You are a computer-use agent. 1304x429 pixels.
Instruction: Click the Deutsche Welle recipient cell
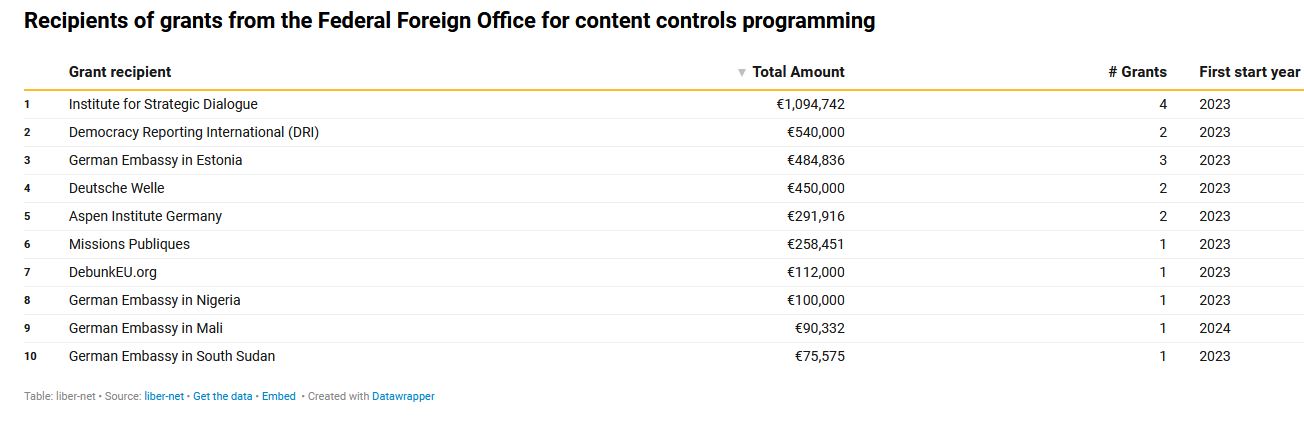pos(116,188)
